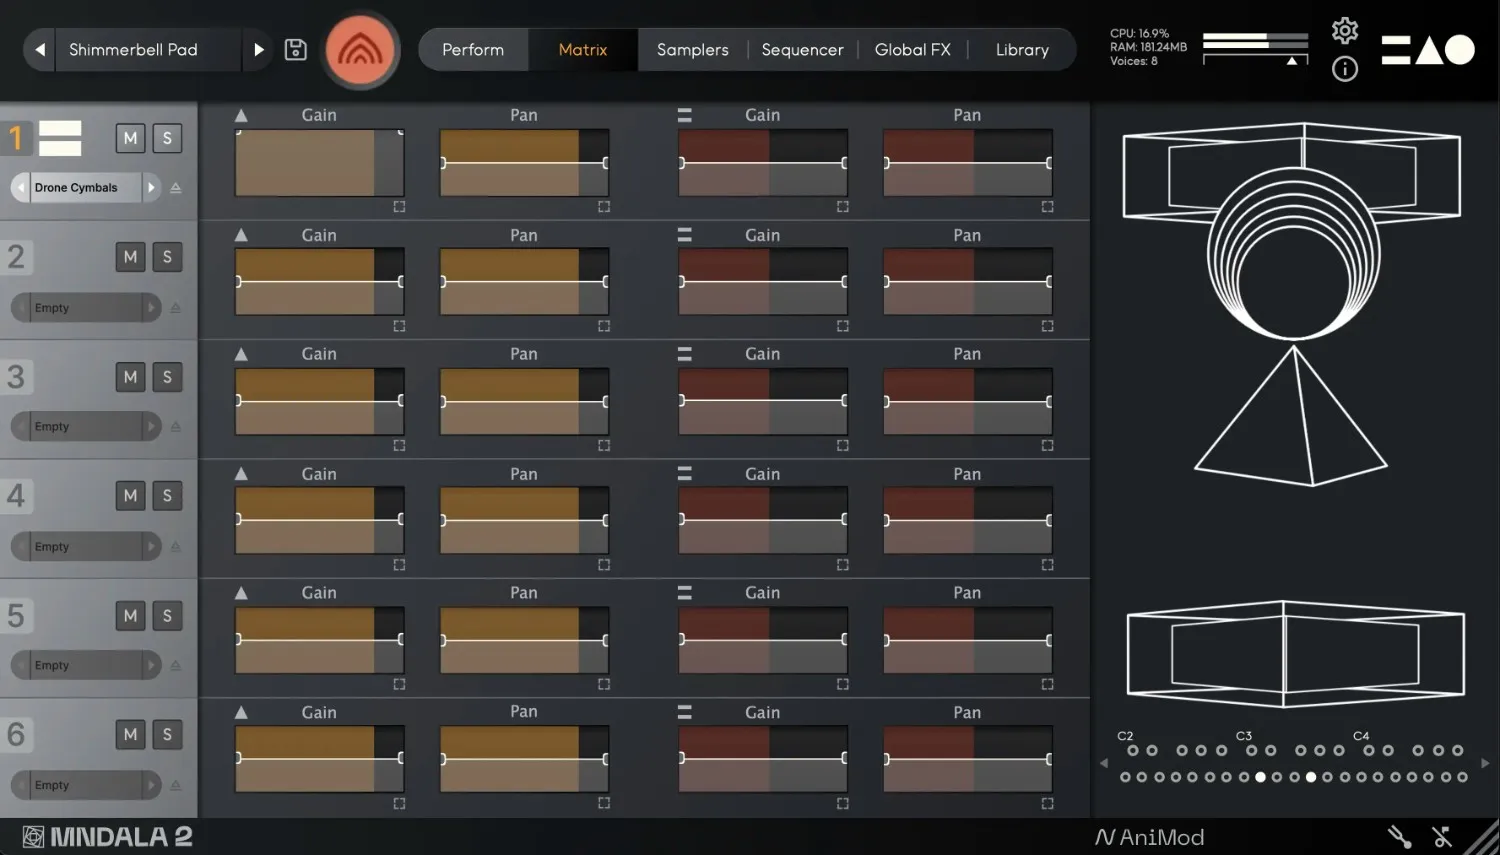
Task: Switch to the Samplers tab
Action: click(x=692, y=49)
